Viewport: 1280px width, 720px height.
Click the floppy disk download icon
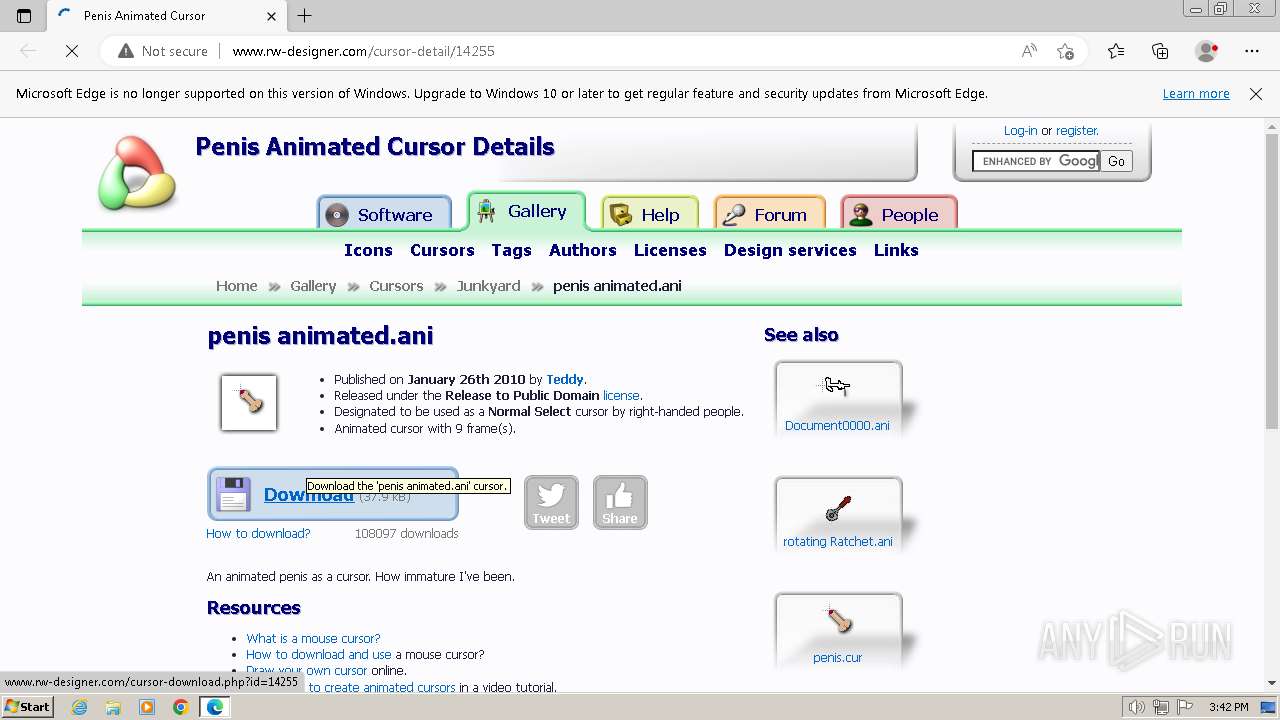coord(233,494)
